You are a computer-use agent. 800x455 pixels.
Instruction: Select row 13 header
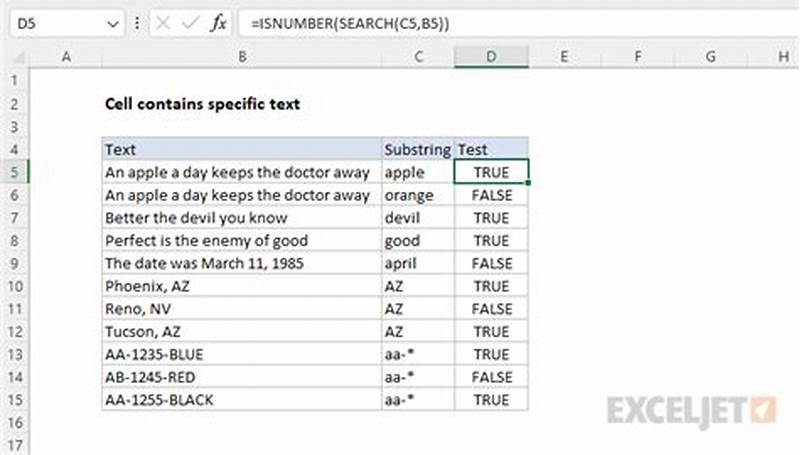(x=14, y=354)
